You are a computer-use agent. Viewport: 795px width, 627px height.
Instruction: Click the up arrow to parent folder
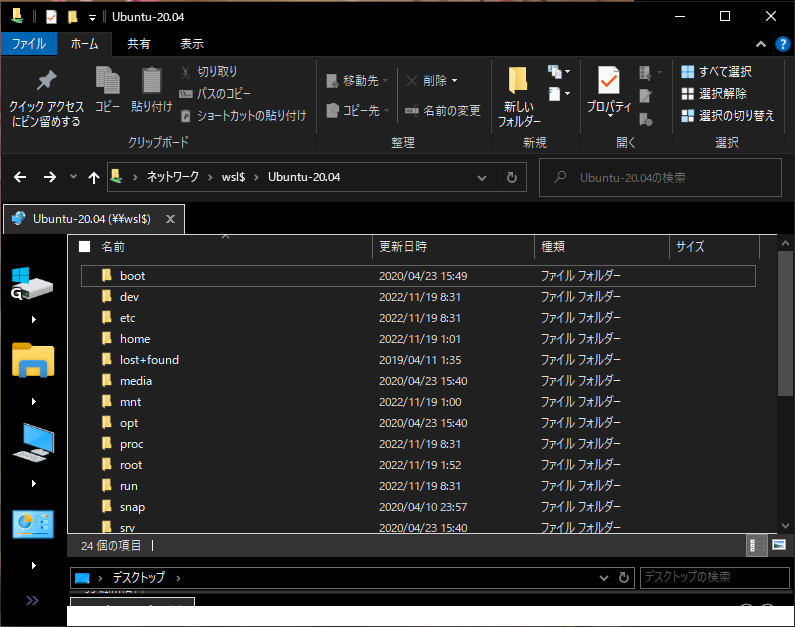tap(94, 177)
